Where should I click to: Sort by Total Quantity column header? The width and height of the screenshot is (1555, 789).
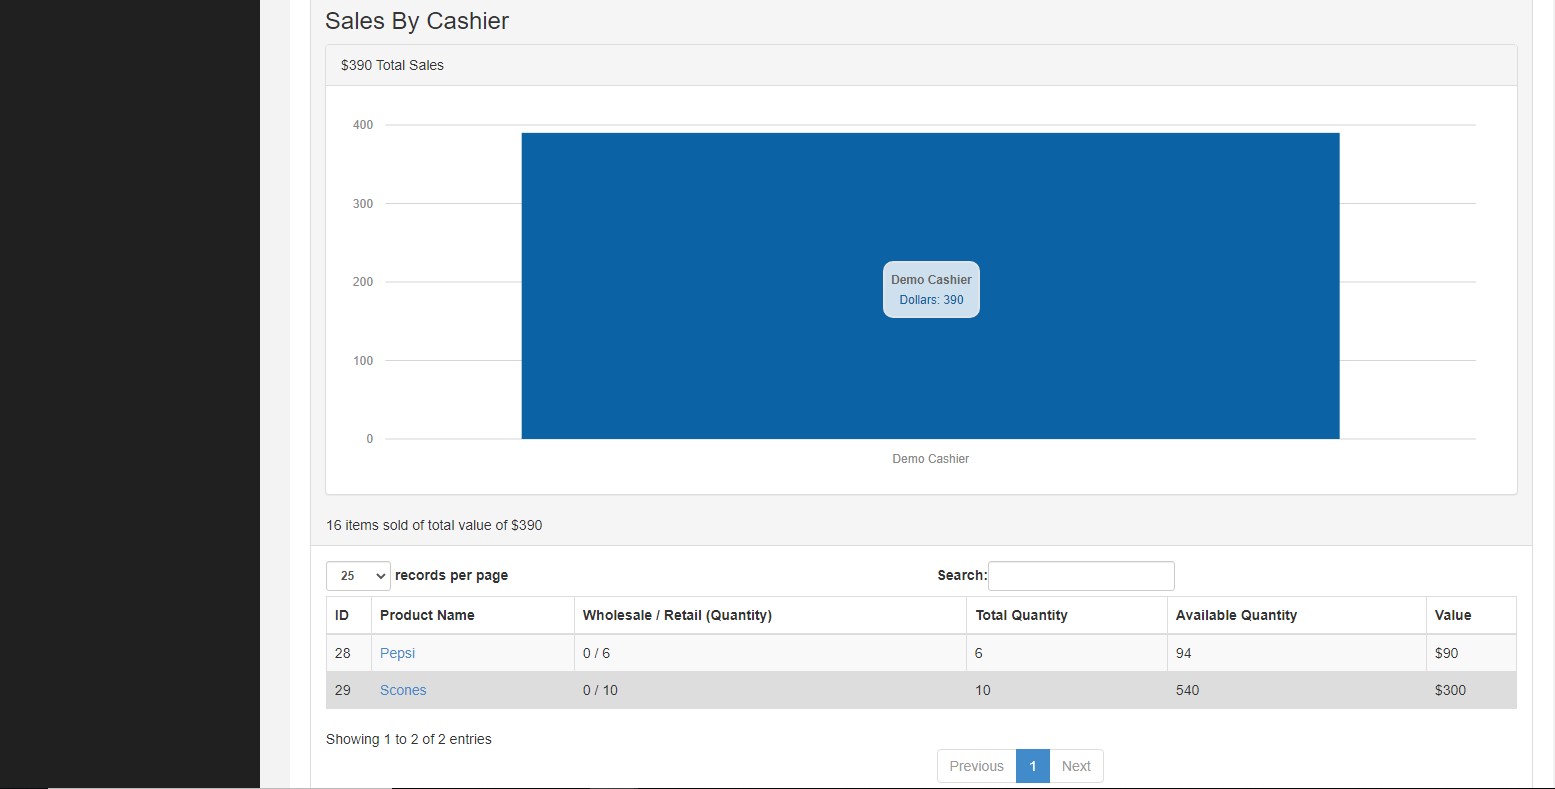[1021, 615]
